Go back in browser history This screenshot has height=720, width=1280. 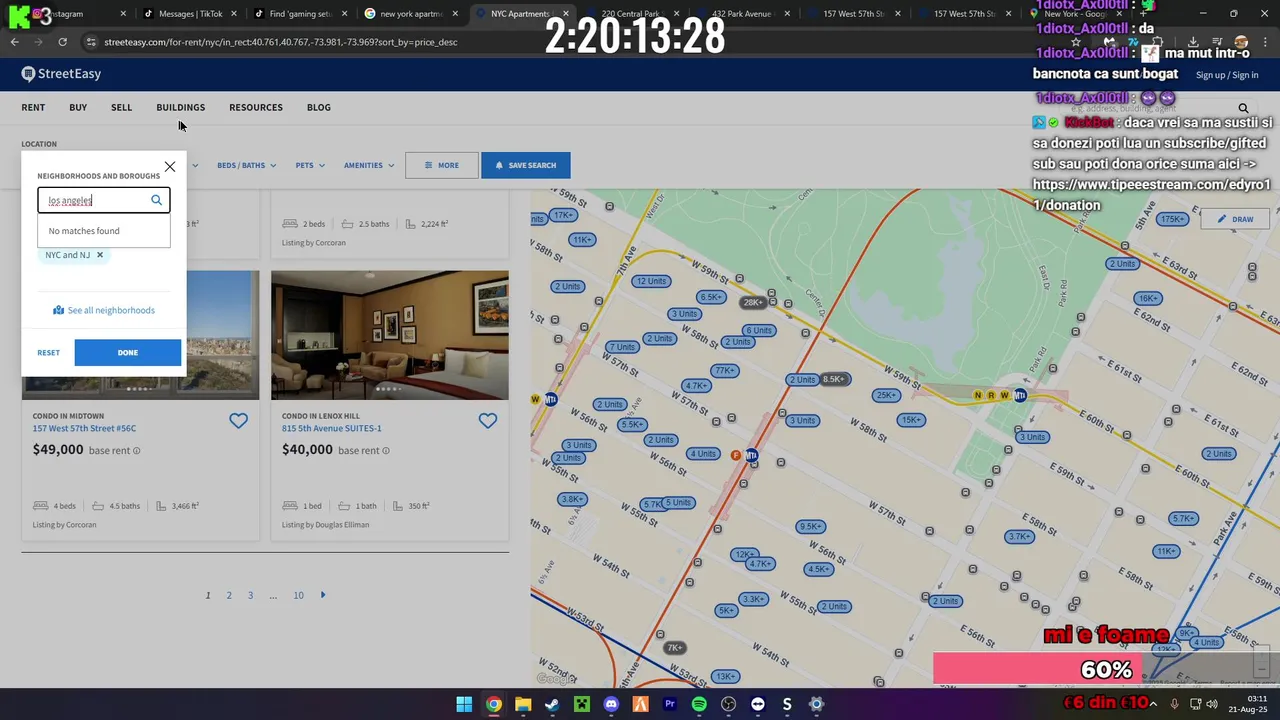(14, 42)
